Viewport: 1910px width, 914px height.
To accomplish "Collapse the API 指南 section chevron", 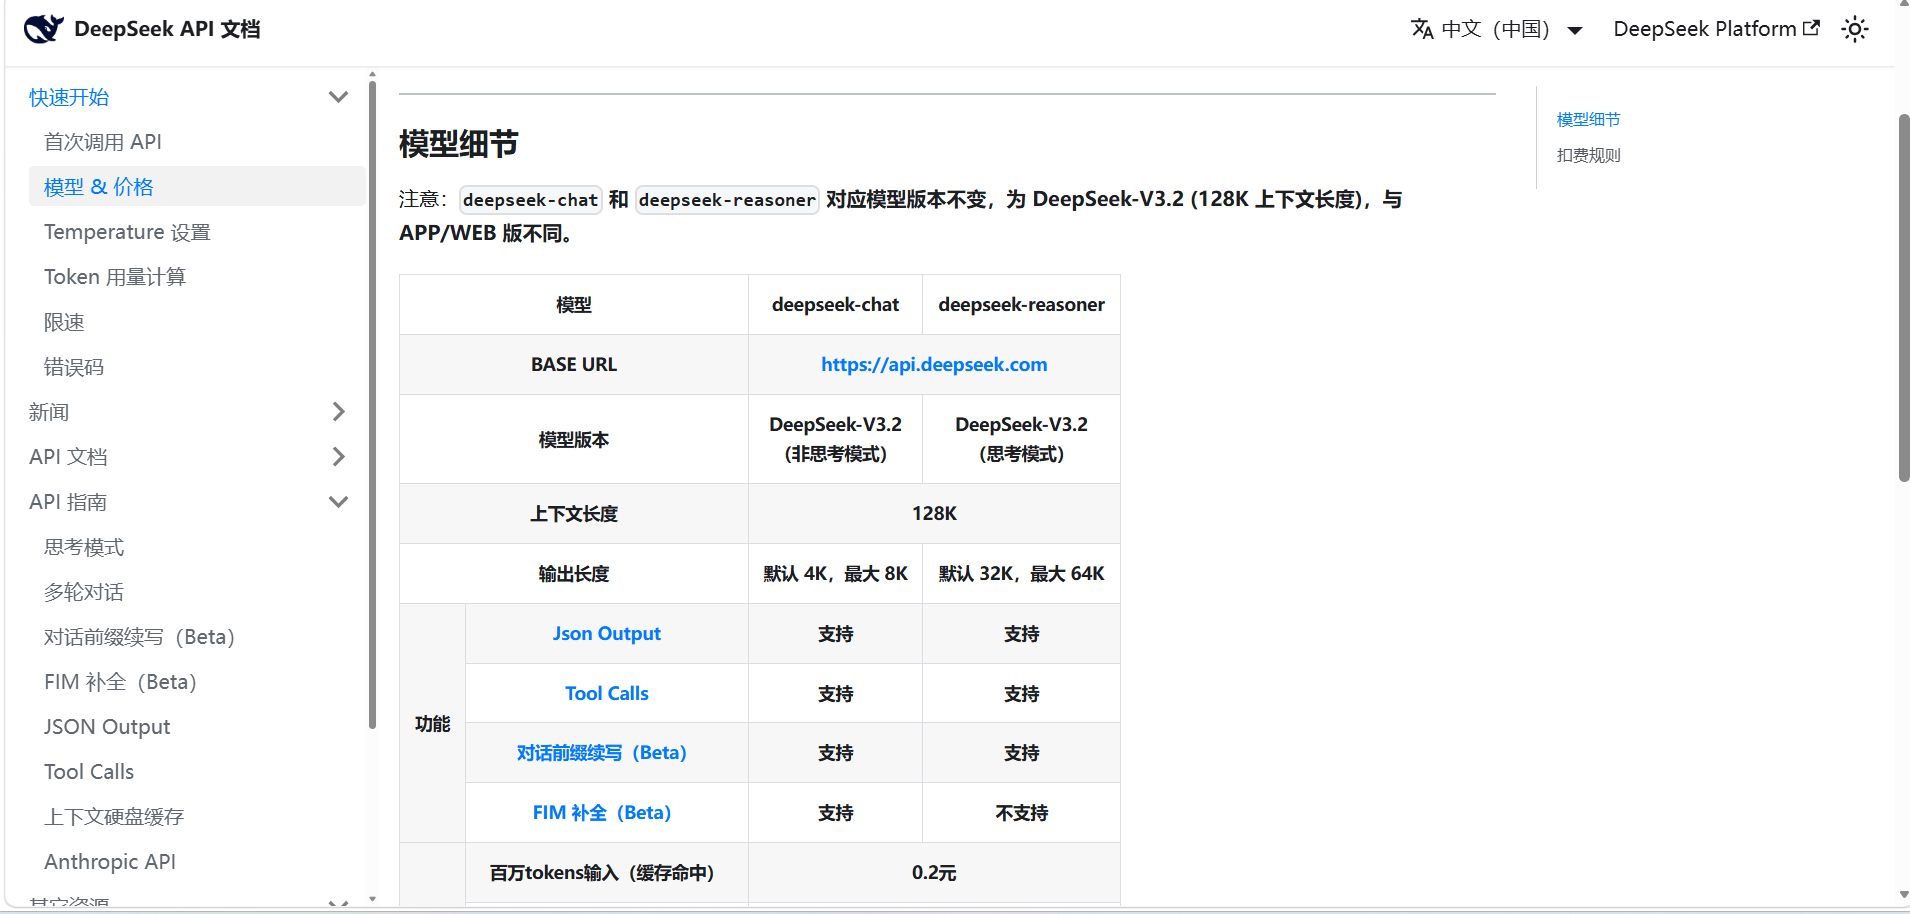I will 338,502.
